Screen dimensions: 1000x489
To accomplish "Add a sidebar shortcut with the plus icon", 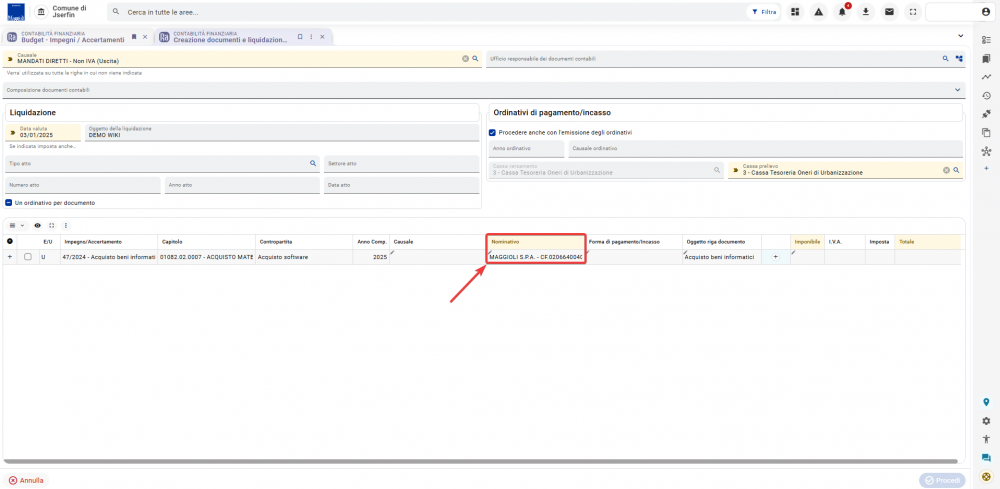I will coord(986,168).
